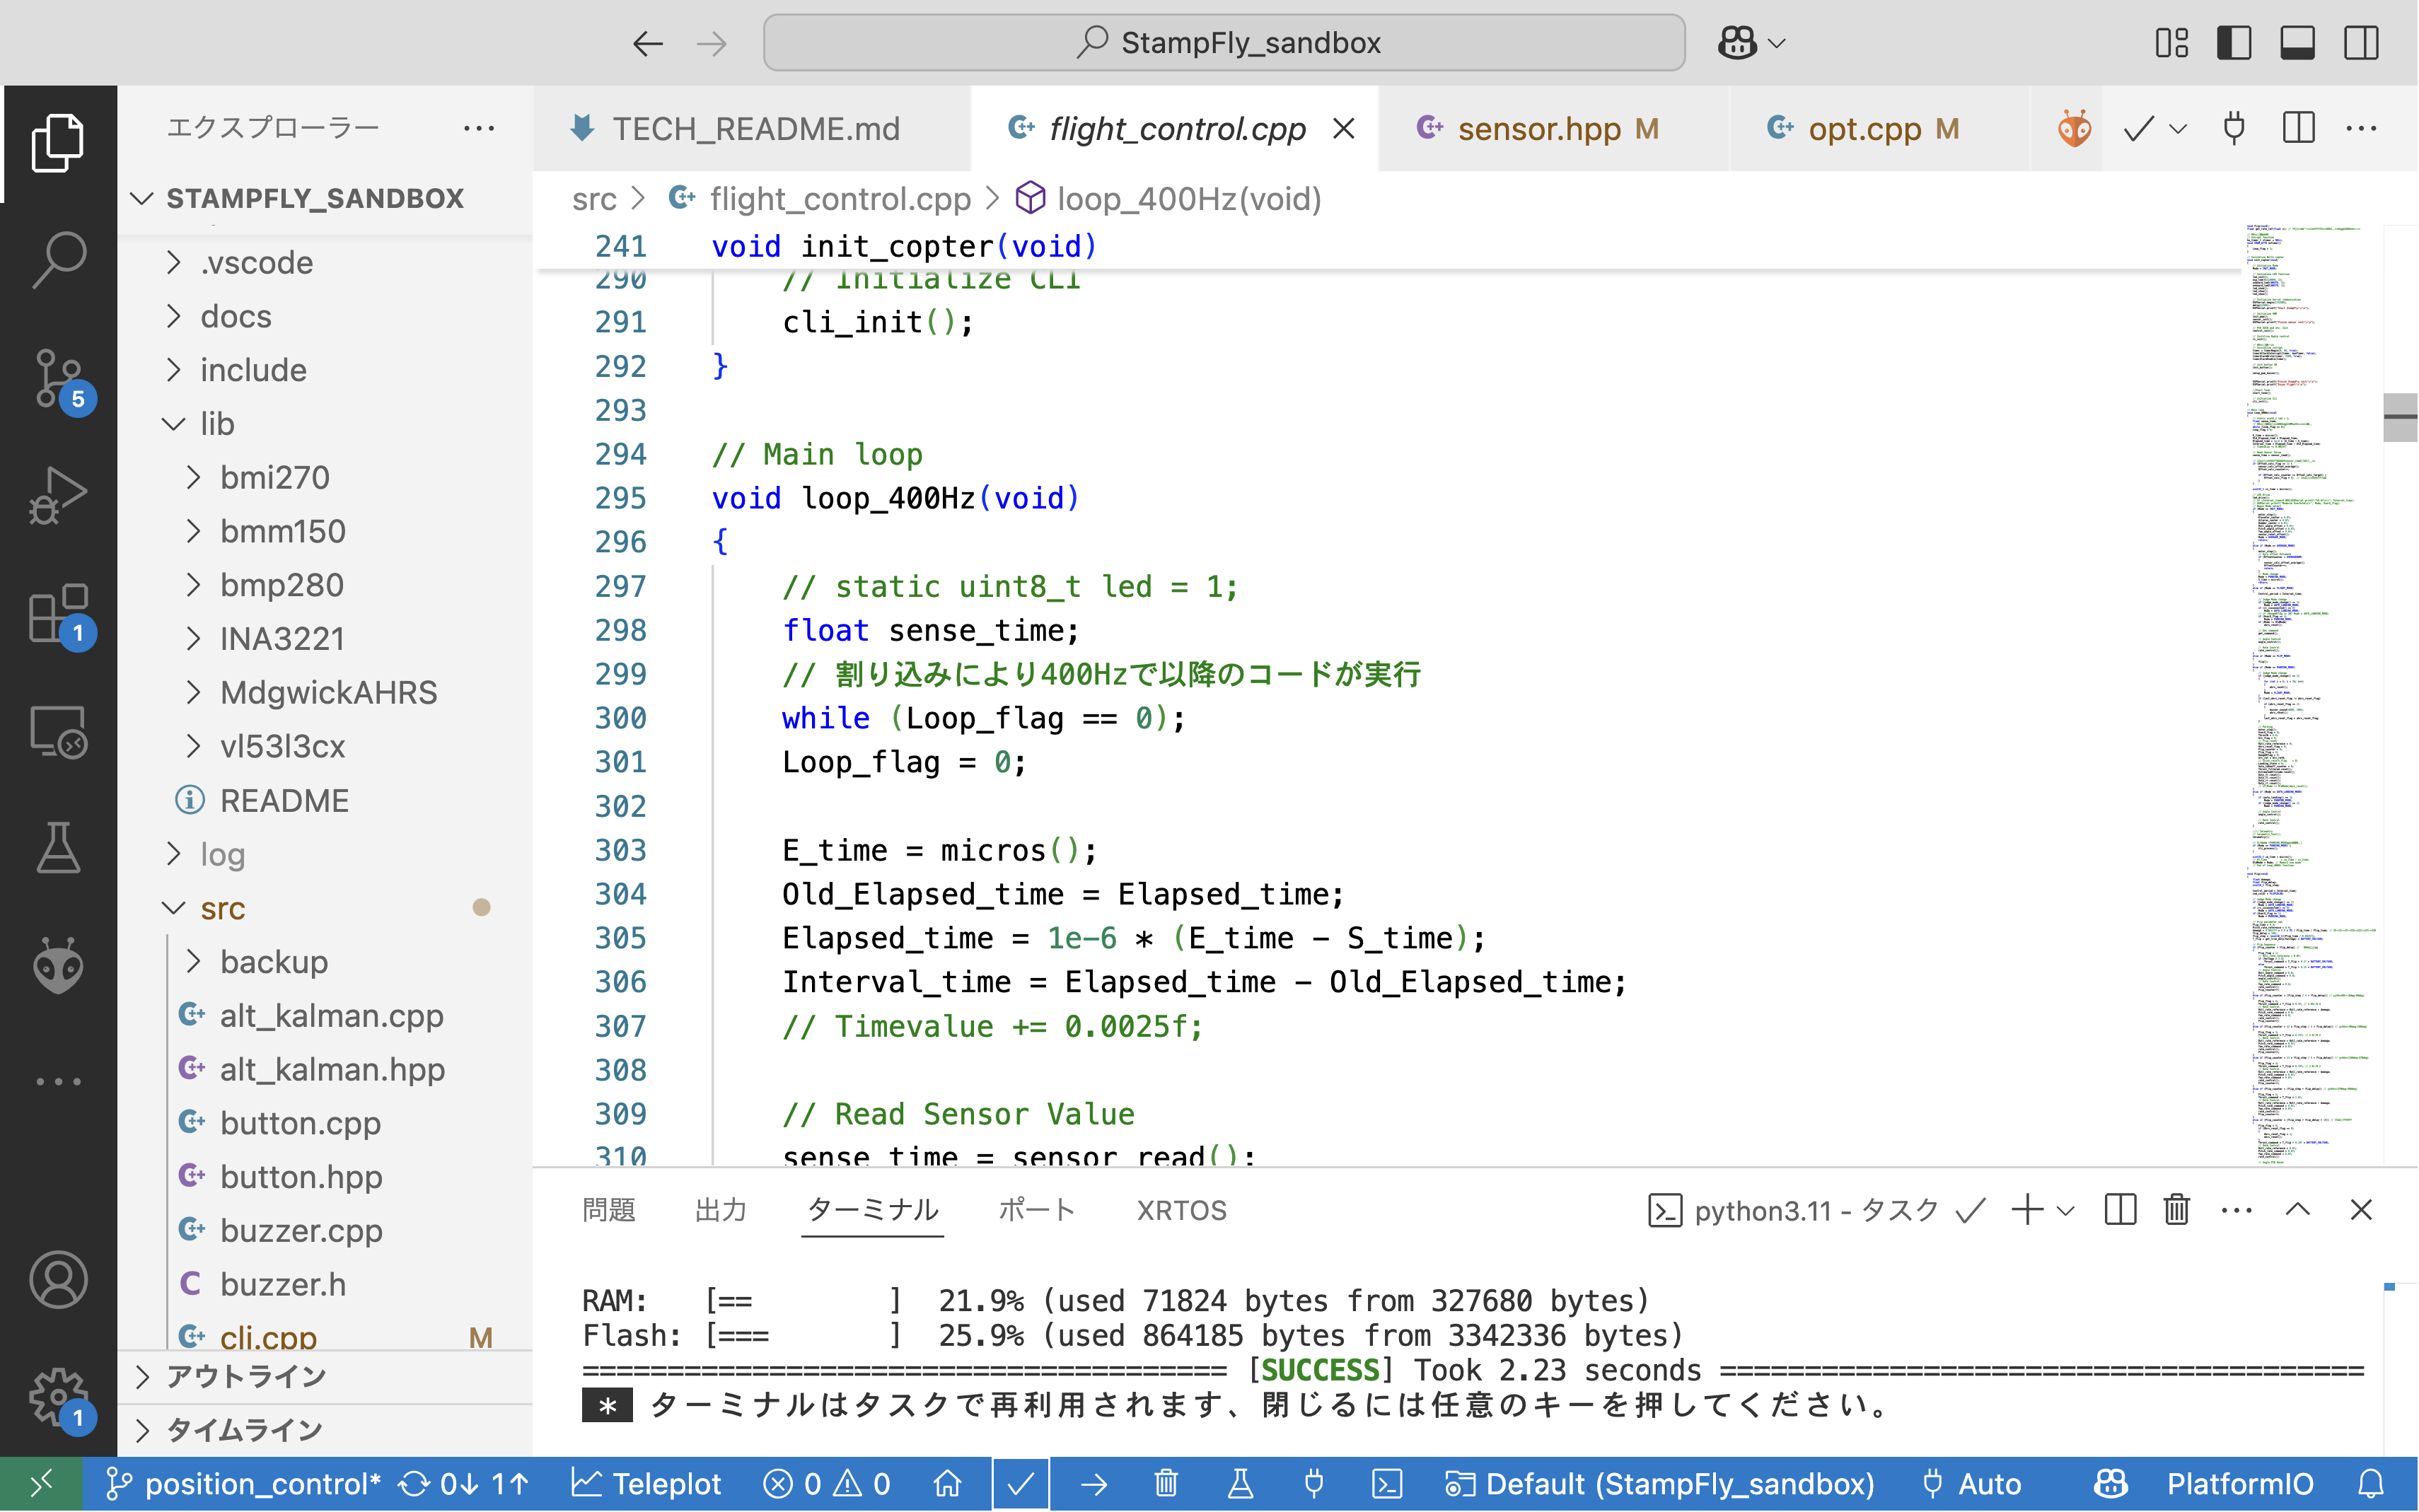Expand the アウトライン section
Screen dimensions: 2419x1512
tap(246, 1377)
